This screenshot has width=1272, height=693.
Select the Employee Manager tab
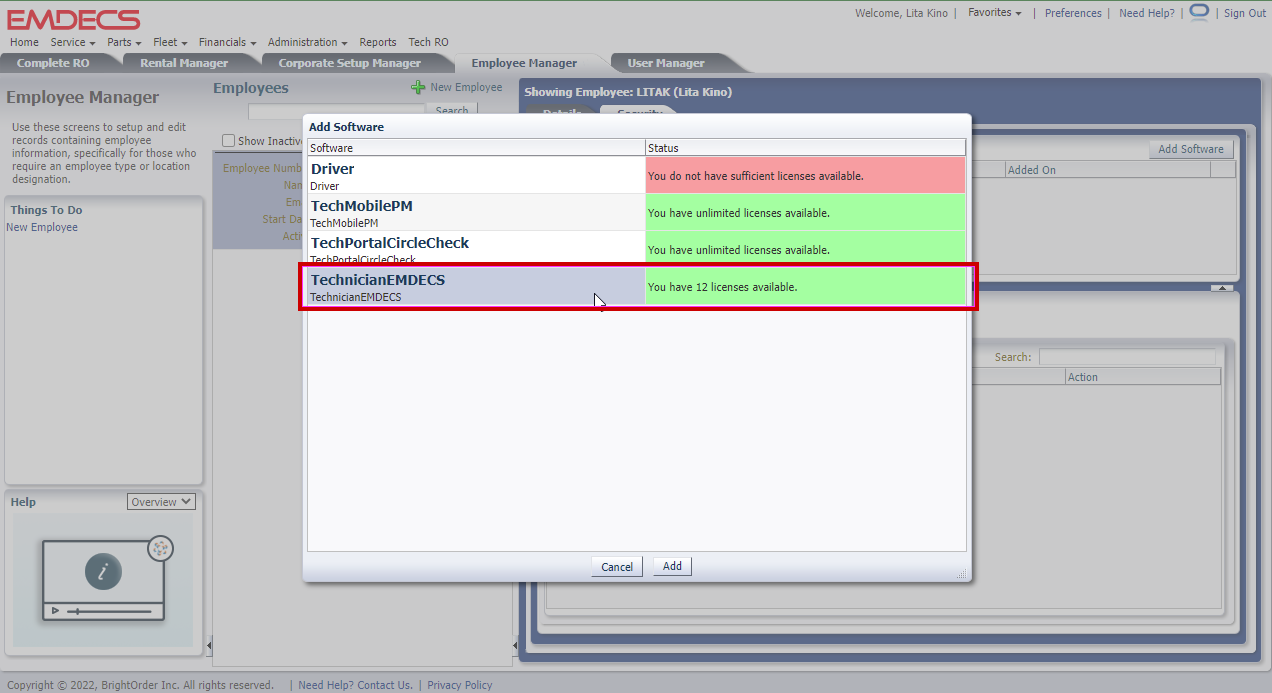(524, 63)
